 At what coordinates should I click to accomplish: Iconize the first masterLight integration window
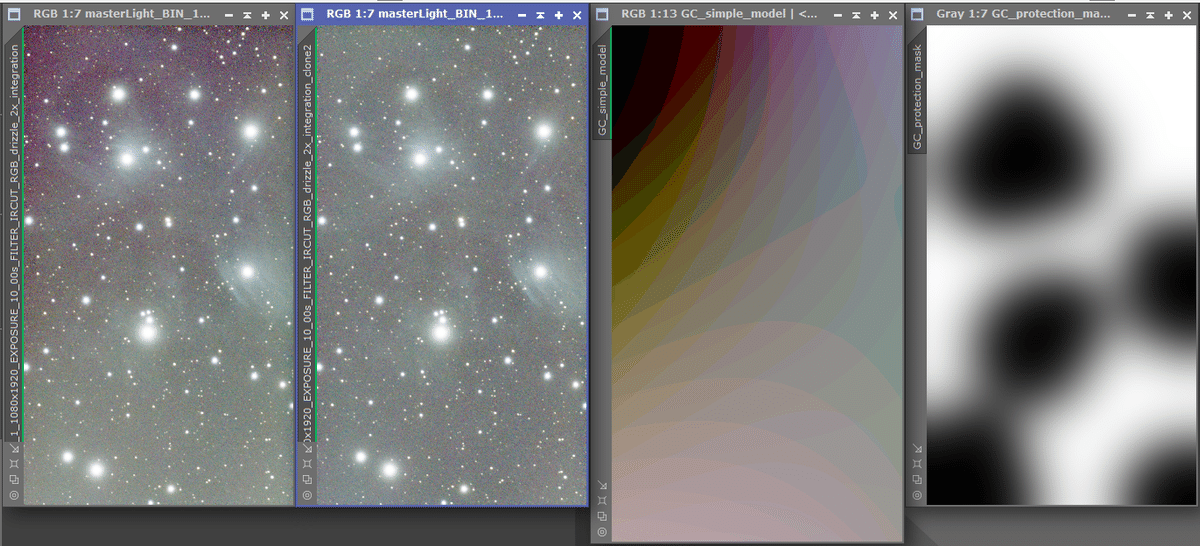point(227,15)
